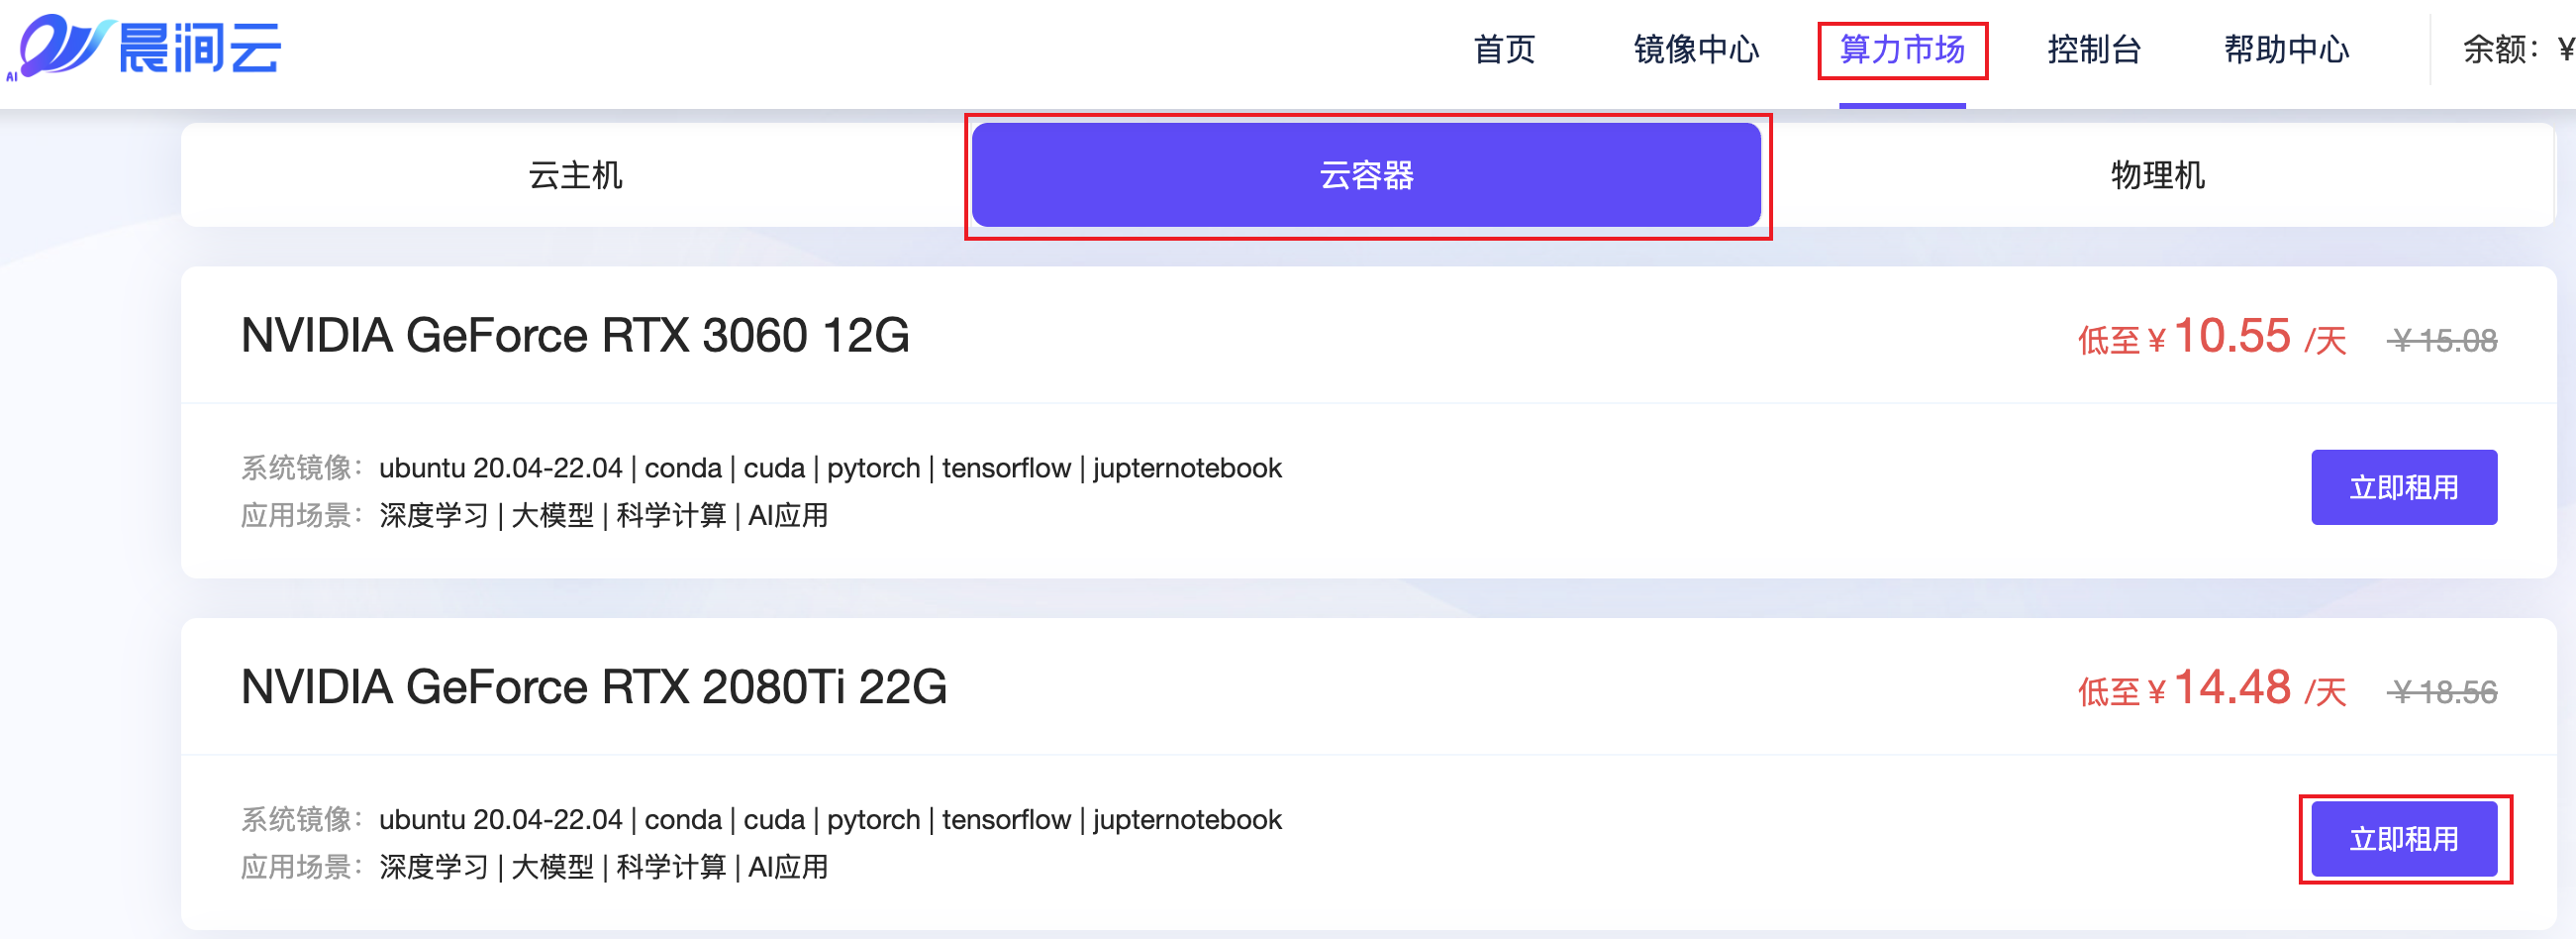Open the 首页 navigation item
Viewport: 2576px width, 939px height.
tap(1503, 50)
